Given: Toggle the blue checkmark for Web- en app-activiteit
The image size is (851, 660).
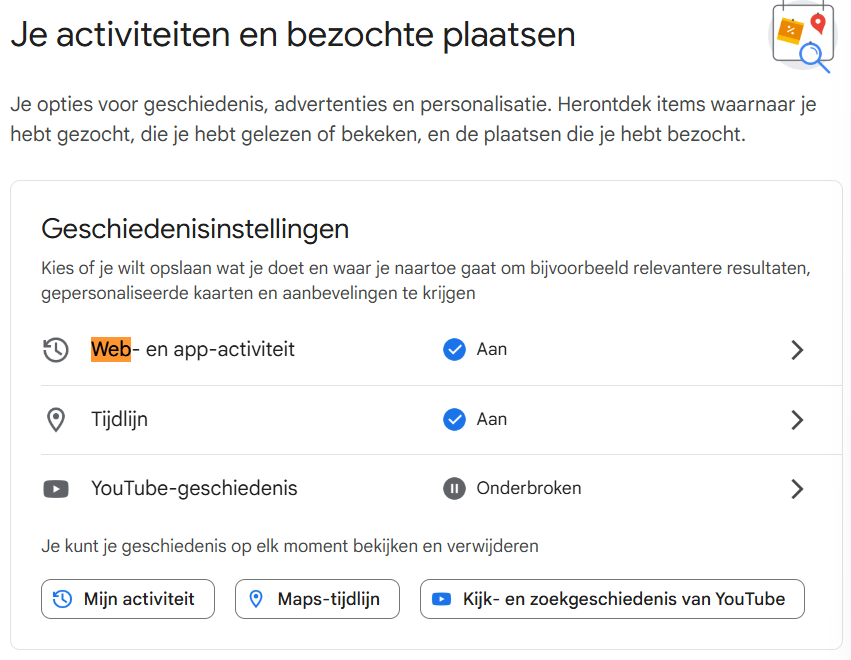Looking at the screenshot, I should pyautogui.click(x=454, y=349).
